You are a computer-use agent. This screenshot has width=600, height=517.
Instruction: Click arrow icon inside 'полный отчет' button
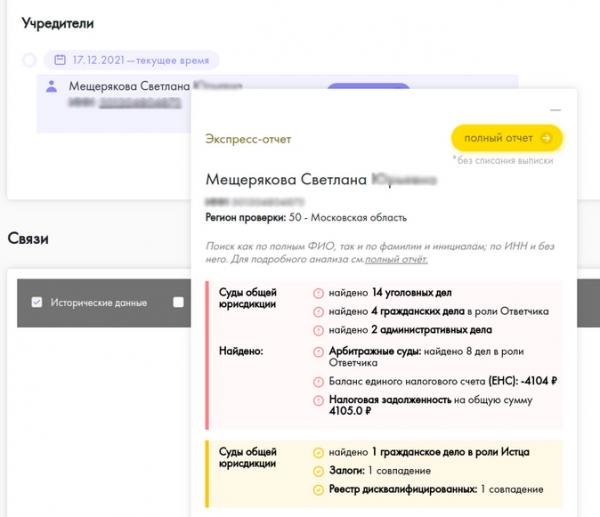[546, 138]
